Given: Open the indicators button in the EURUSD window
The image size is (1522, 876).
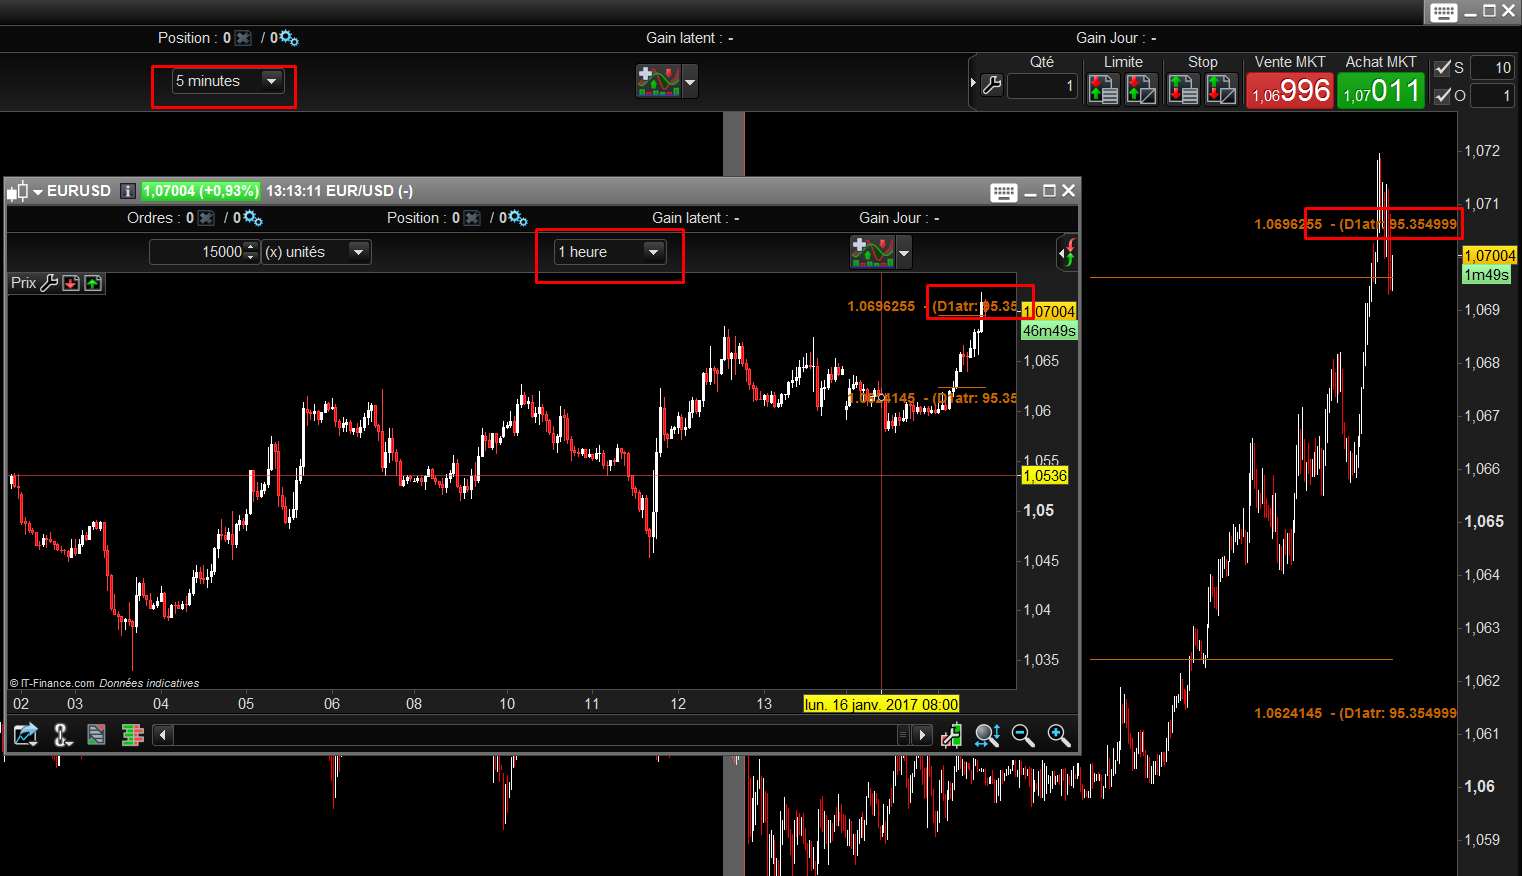Looking at the screenshot, I should coord(872,252).
